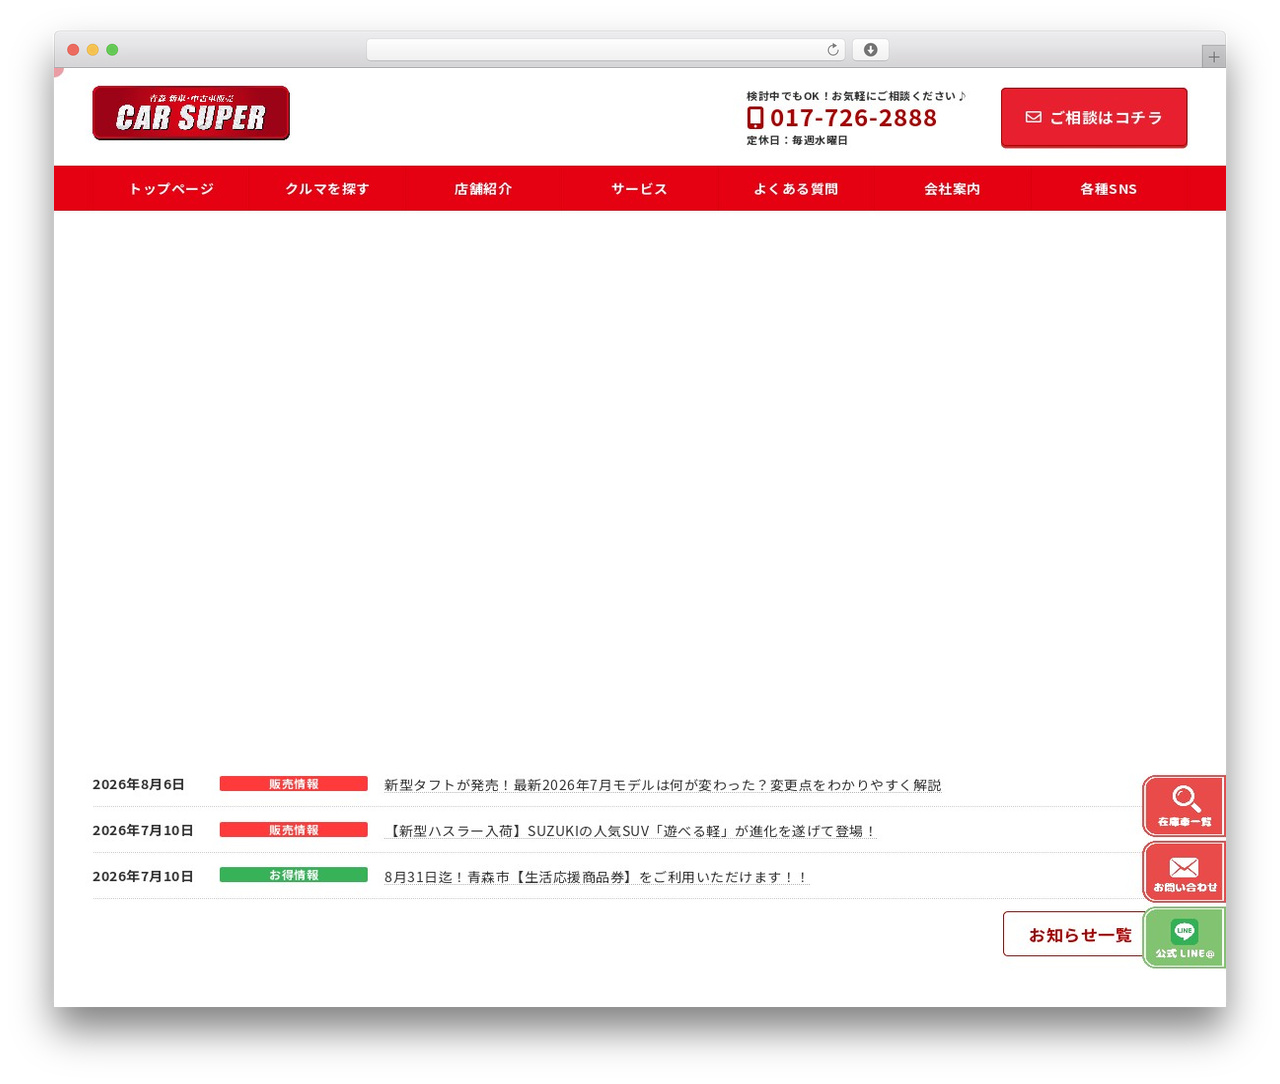Open the 生活応援商品券 news article link
The image size is (1280, 1084).
point(596,877)
